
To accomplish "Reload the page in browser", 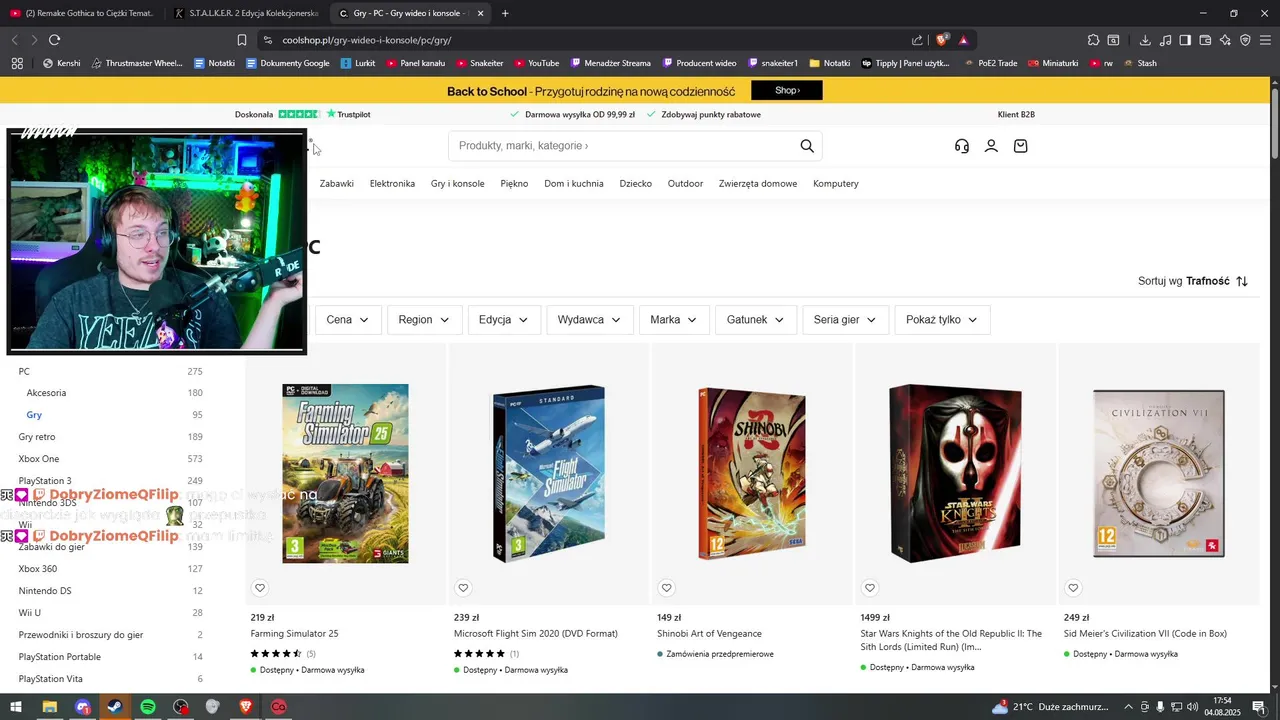I will [x=54, y=40].
